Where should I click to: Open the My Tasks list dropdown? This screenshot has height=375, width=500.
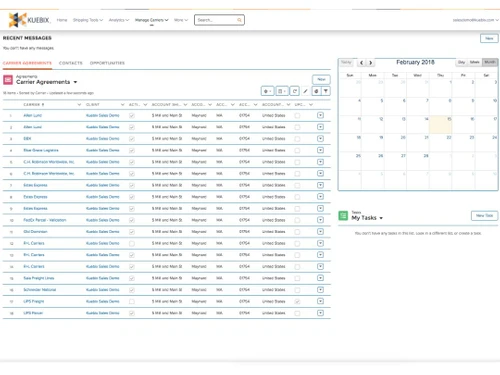[381, 218]
